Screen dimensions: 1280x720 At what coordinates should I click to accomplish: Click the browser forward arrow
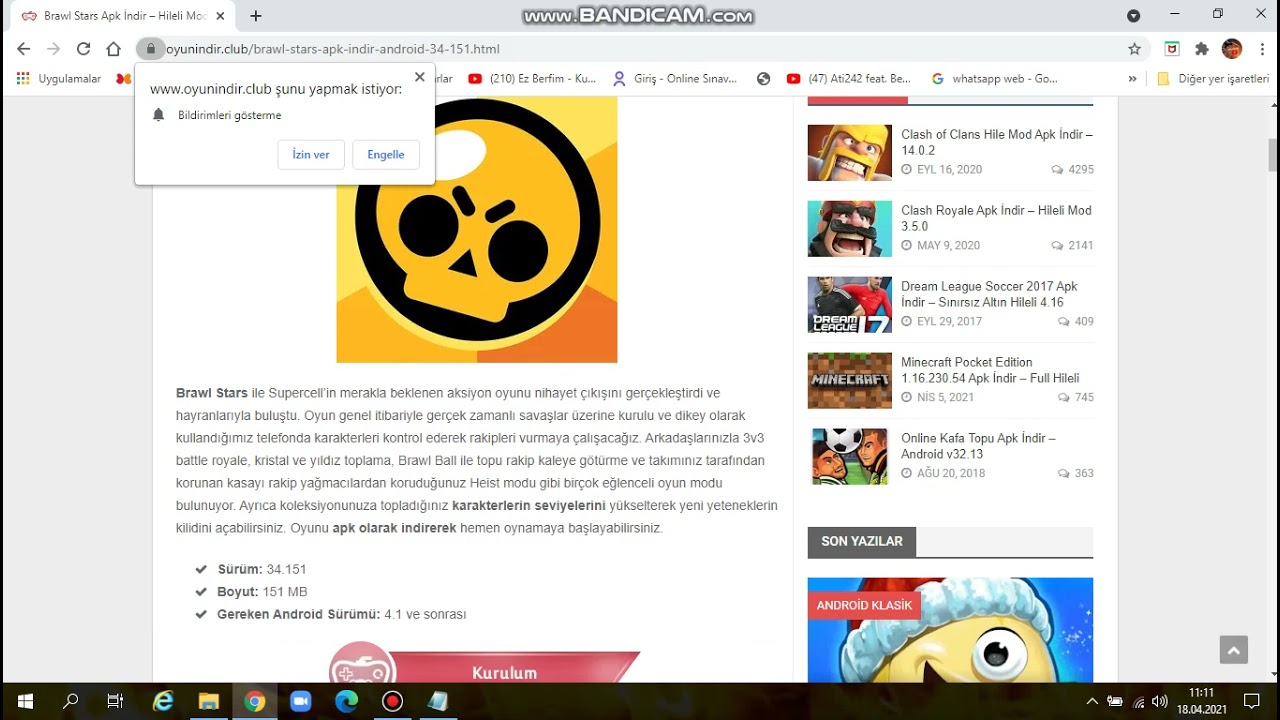click(53, 49)
